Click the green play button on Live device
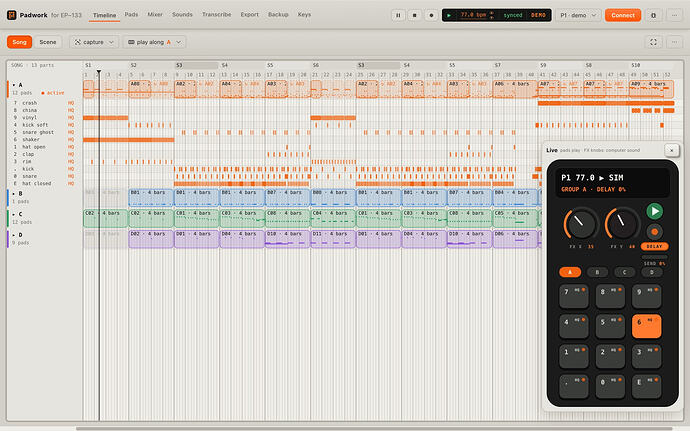Viewport: 690px width, 431px height. point(655,211)
